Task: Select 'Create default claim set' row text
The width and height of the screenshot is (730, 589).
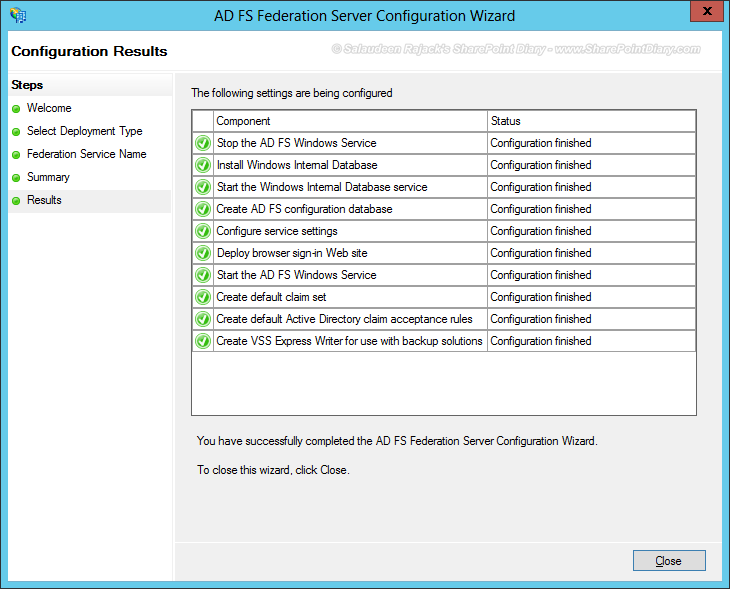Action: pyautogui.click(x=271, y=297)
